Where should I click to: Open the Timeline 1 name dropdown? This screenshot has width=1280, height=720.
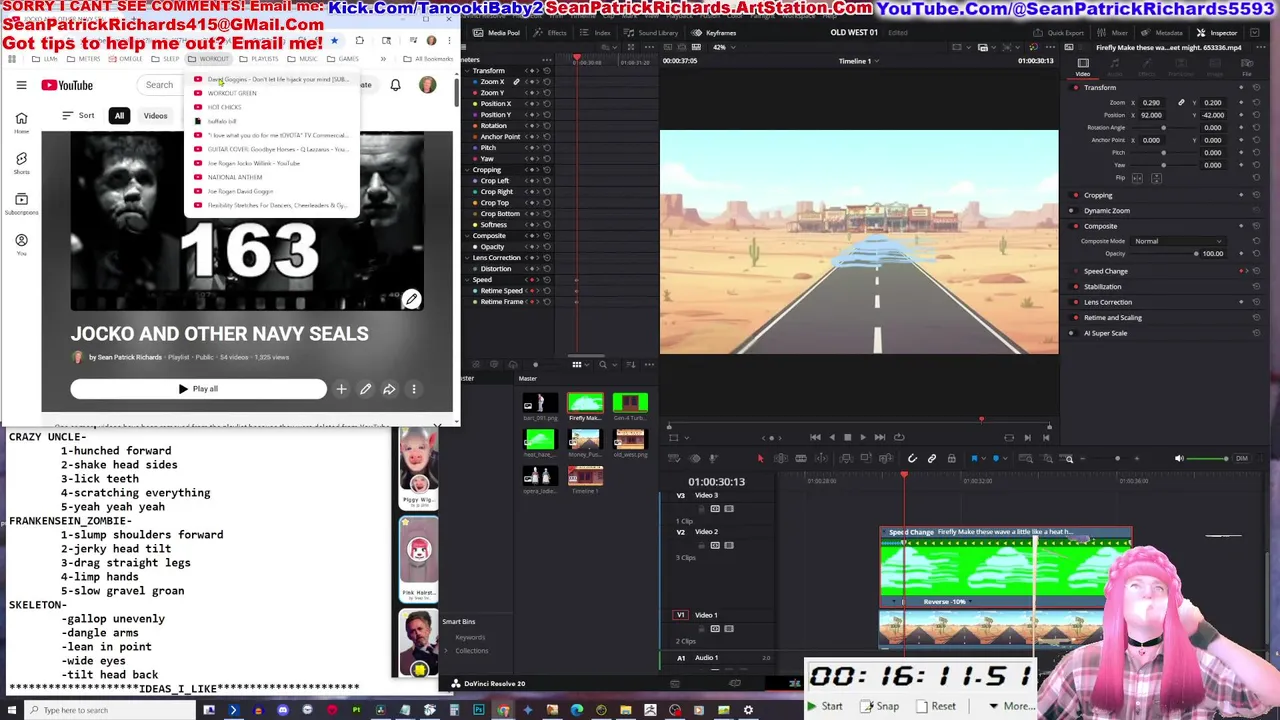click(858, 61)
